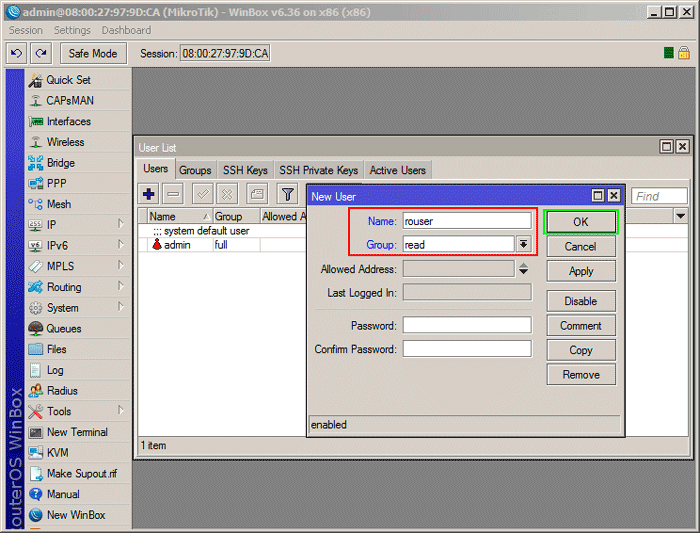This screenshot has height=533, width=700.
Task: Open the Group dropdown arrow
Action: click(x=523, y=244)
